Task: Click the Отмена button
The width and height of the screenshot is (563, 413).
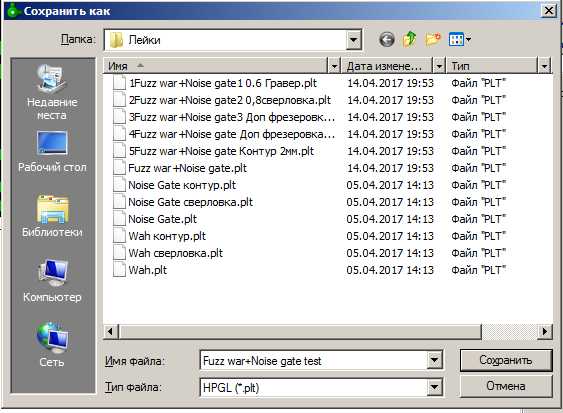Action: (506, 386)
